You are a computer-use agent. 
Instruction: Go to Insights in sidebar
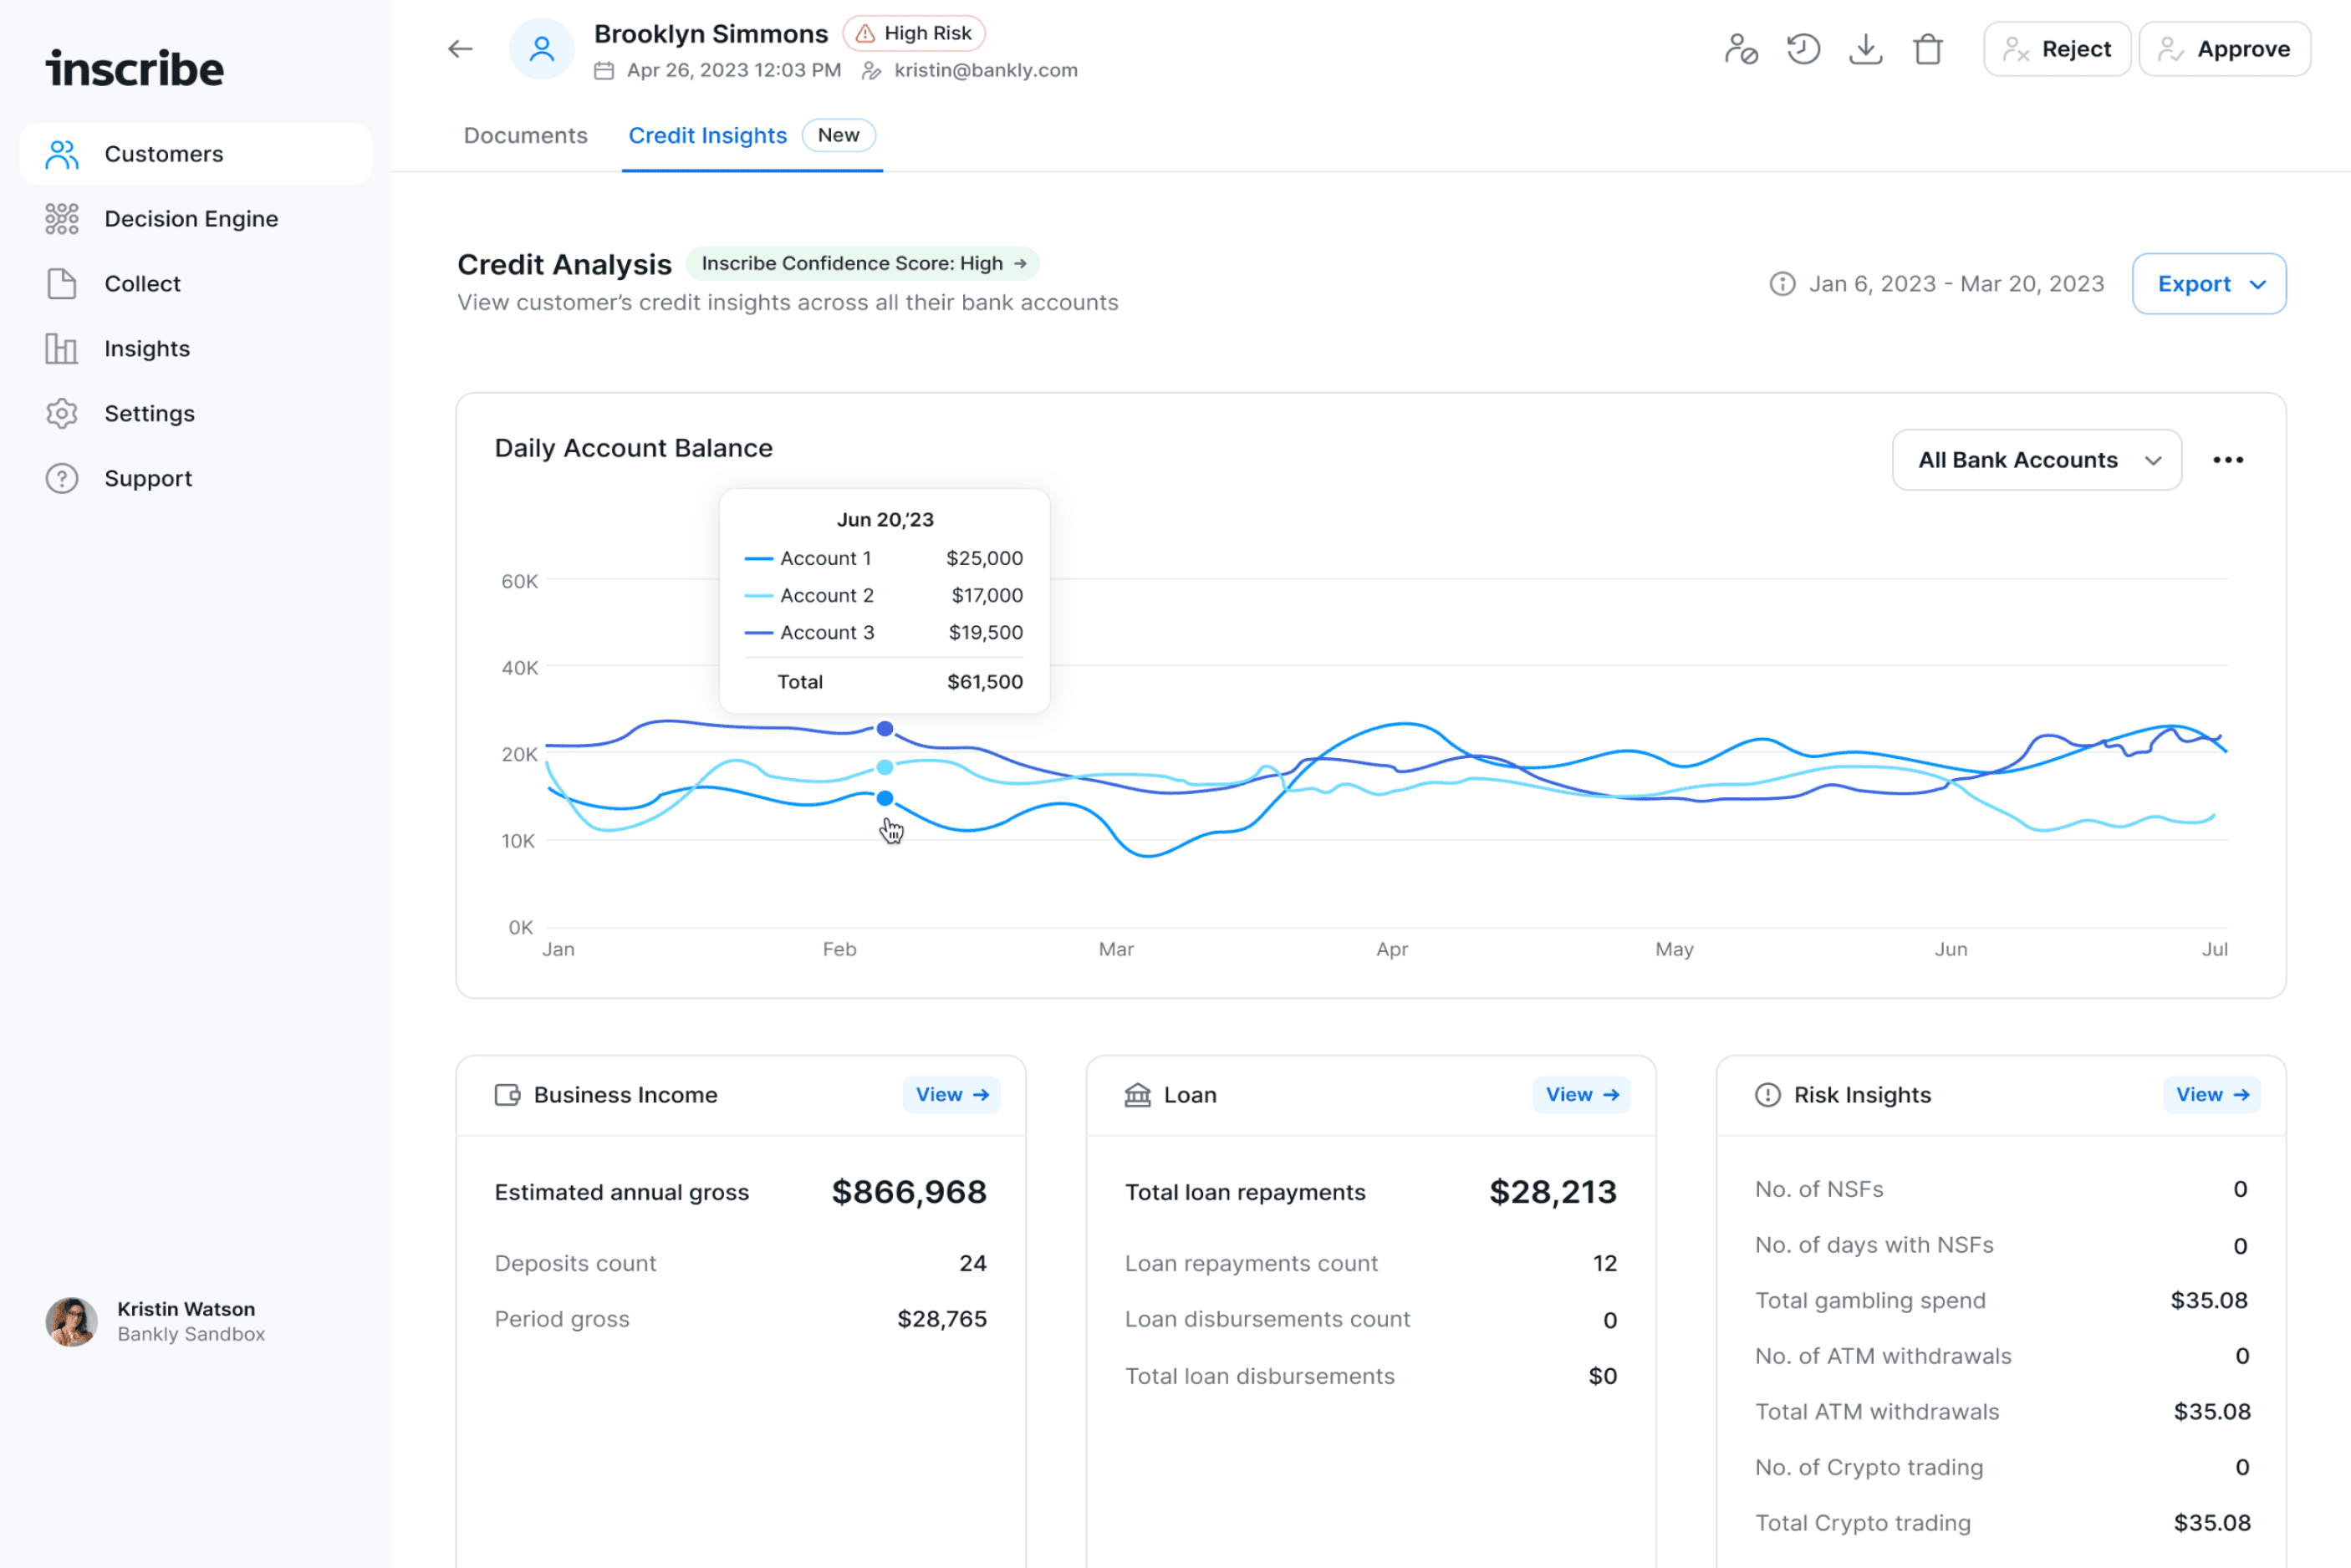click(x=147, y=349)
